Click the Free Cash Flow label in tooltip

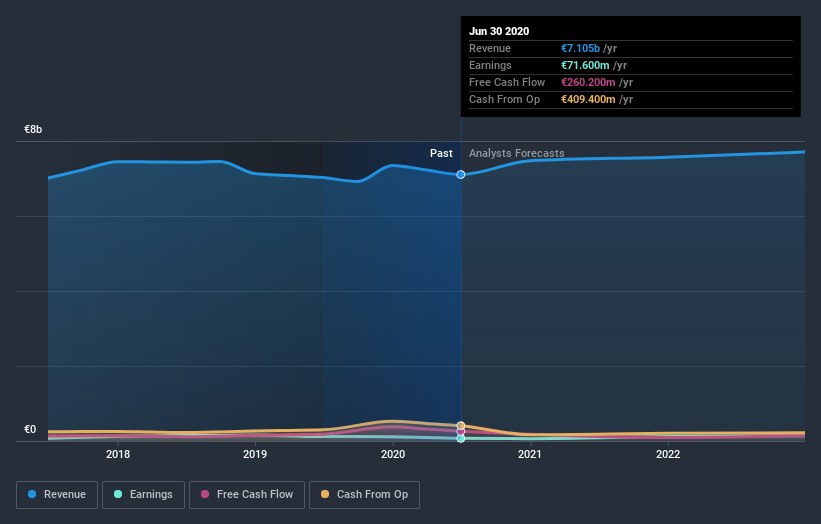click(507, 82)
